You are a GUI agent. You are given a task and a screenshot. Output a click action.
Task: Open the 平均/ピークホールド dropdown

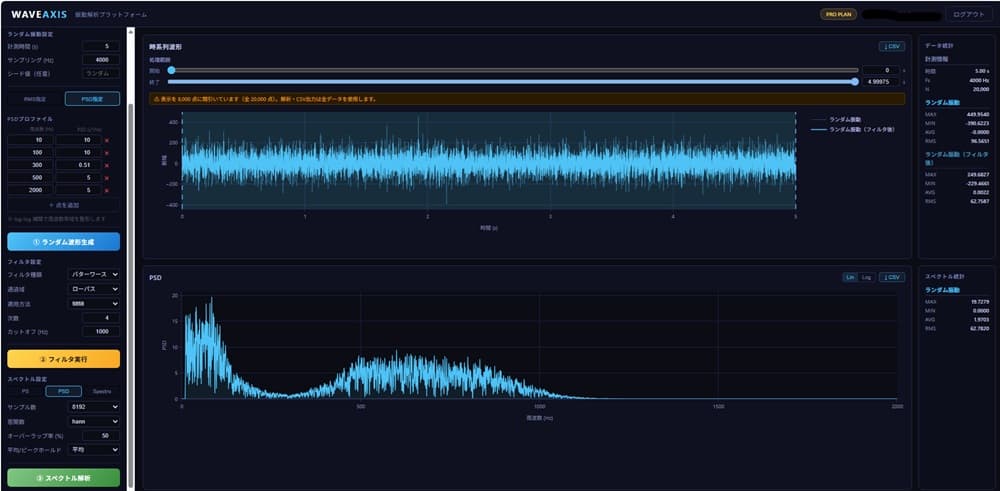click(x=94, y=450)
